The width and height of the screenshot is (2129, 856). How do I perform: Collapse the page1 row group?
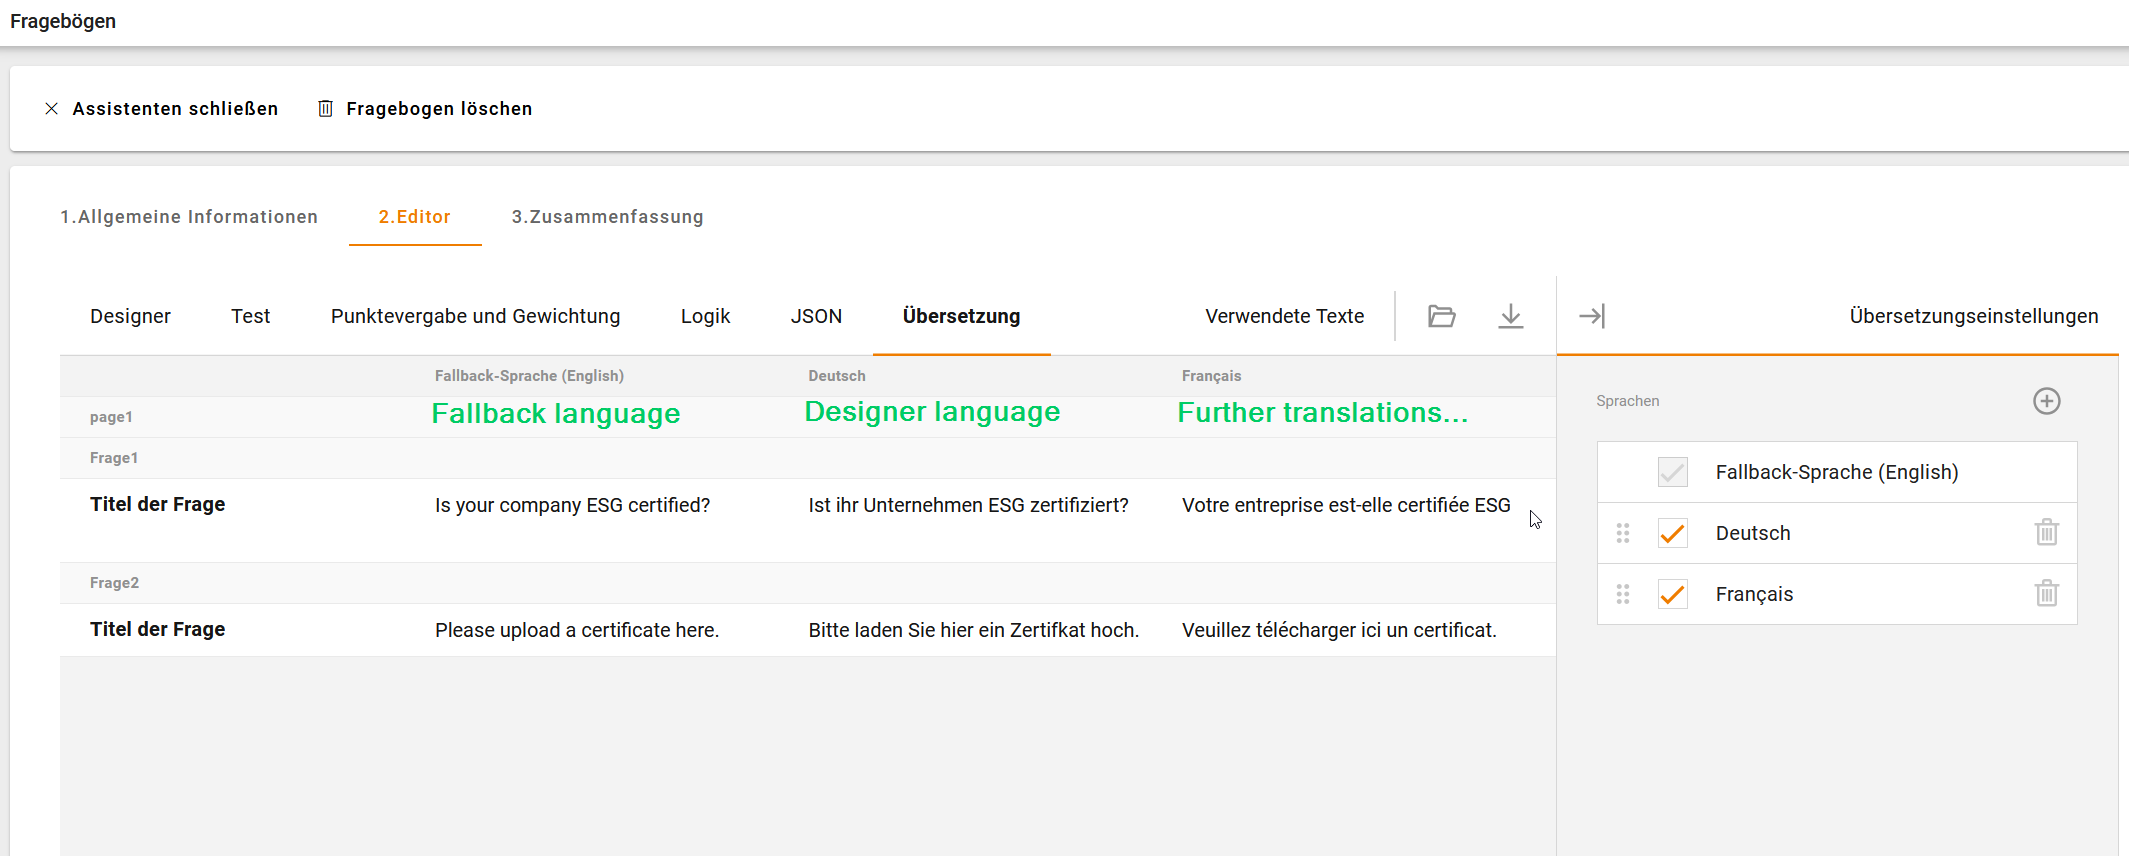[x=111, y=417]
